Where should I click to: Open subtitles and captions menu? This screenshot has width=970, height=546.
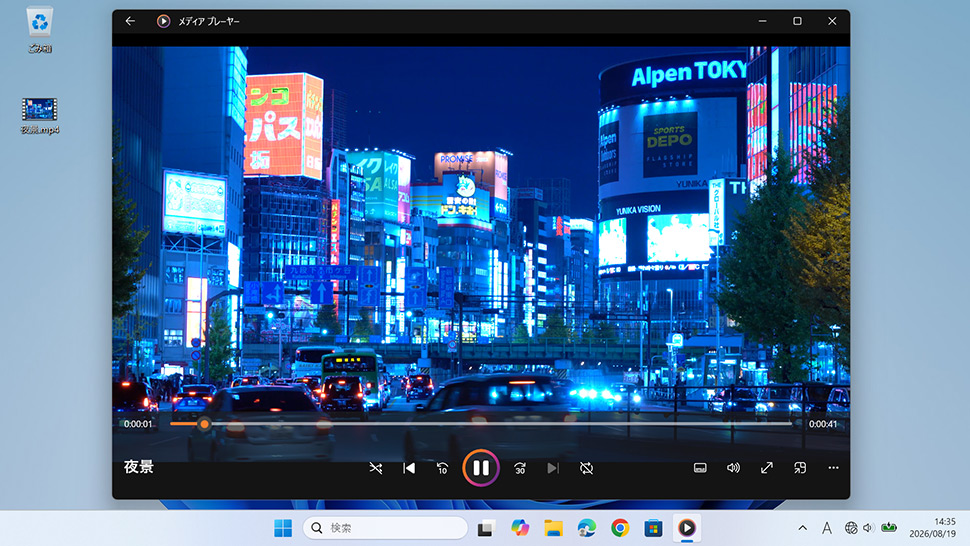coord(700,468)
